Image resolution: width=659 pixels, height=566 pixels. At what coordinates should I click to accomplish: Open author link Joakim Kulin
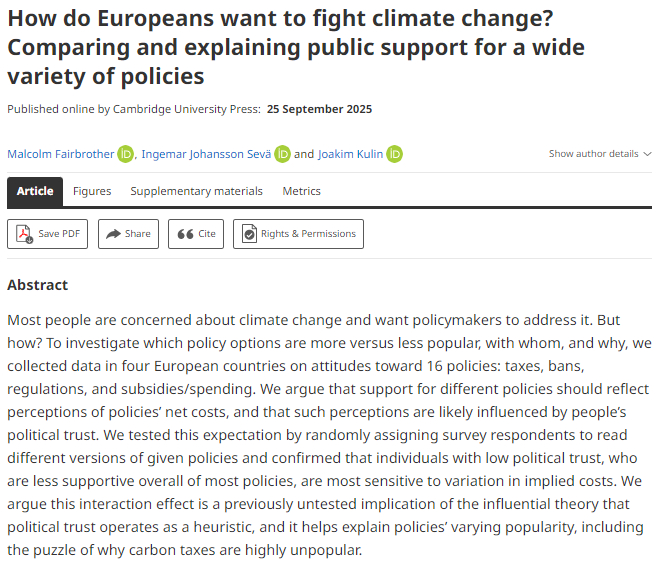(x=351, y=154)
